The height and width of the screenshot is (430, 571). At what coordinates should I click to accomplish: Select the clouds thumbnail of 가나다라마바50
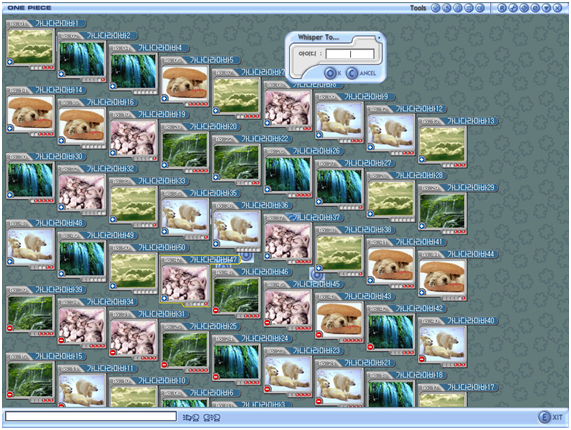coord(133,271)
